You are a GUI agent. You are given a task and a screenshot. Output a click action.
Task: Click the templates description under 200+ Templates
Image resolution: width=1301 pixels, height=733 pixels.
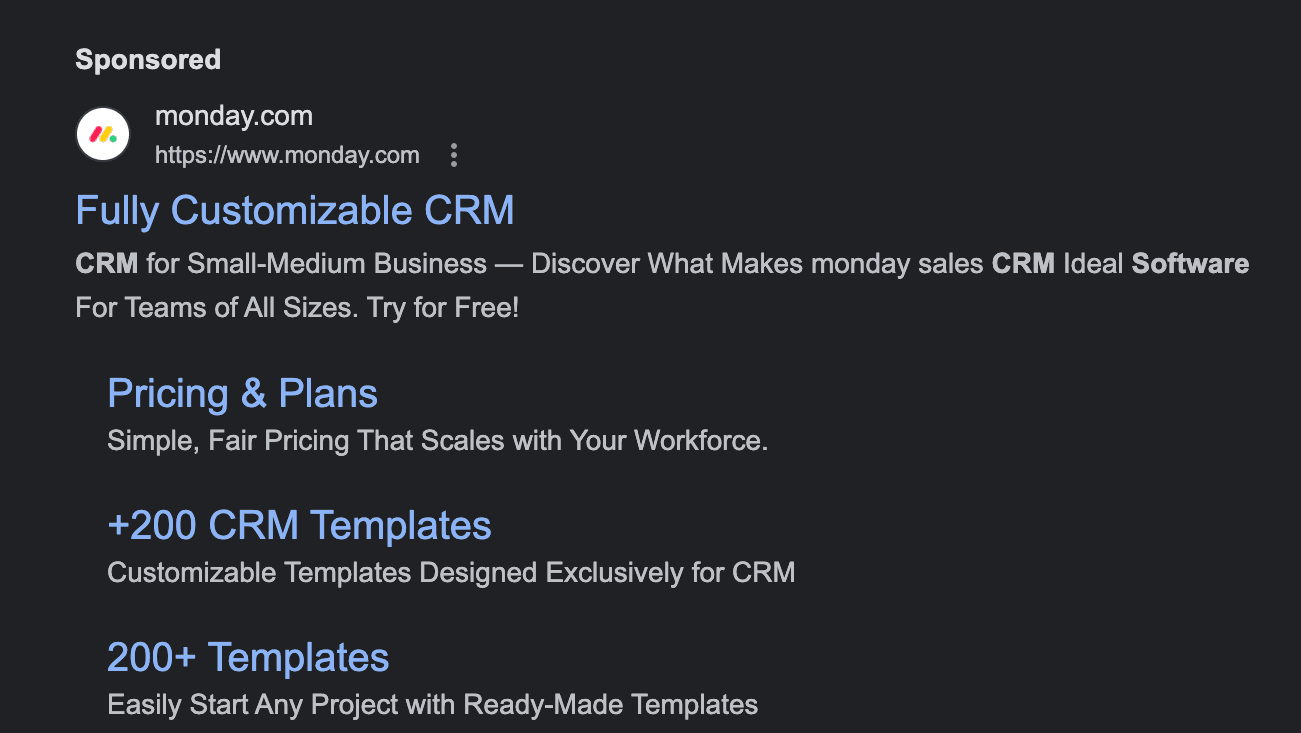[x=432, y=704]
